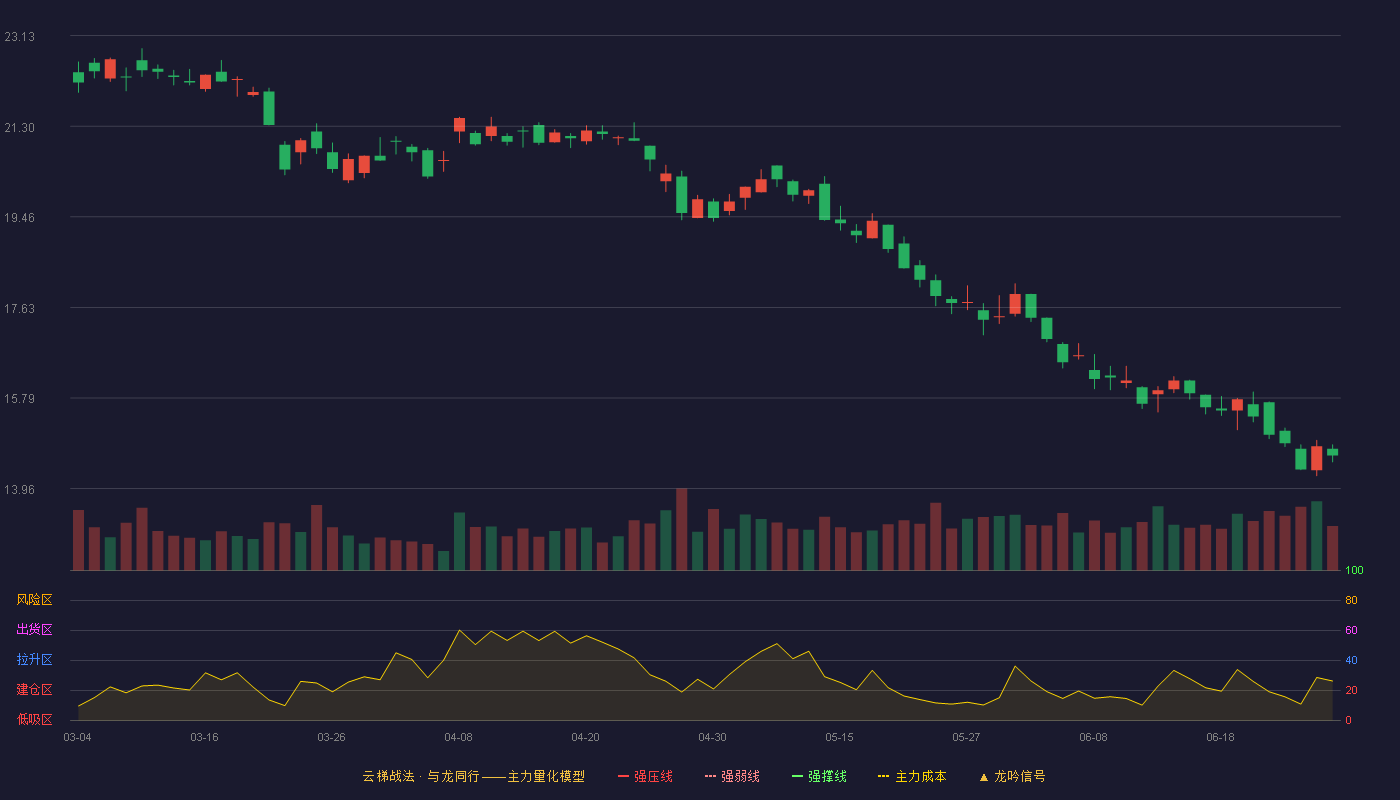The width and height of the screenshot is (1400, 800).
Task: Click the dashed yellow 主力成本 marker
Action: pos(883,776)
